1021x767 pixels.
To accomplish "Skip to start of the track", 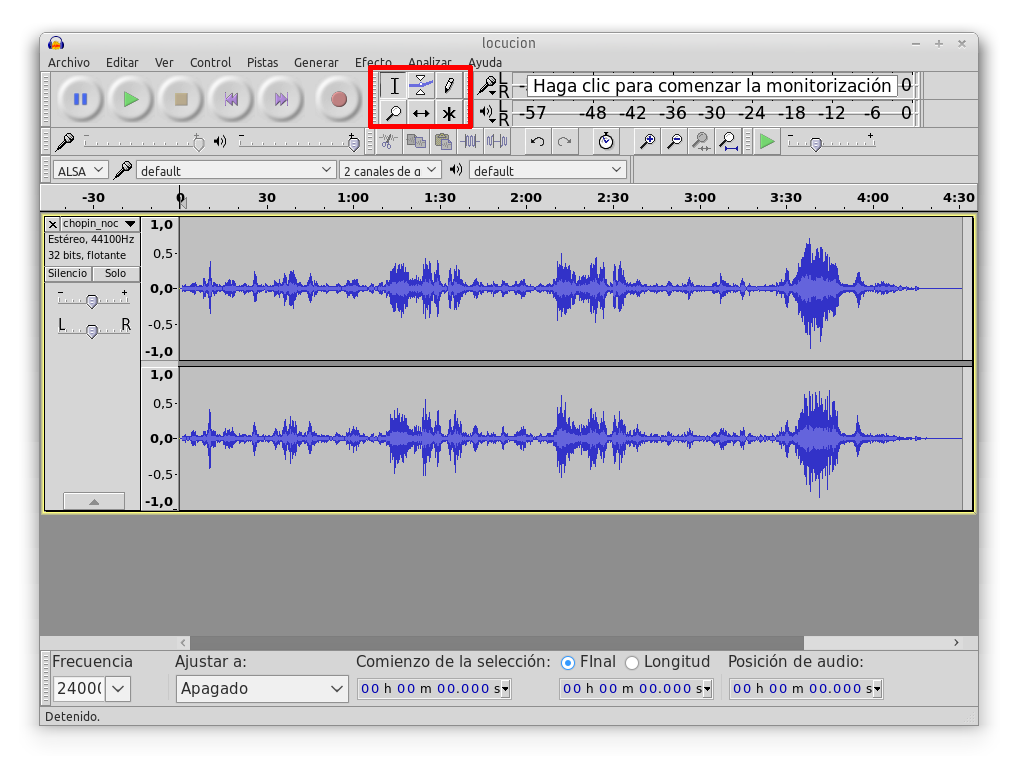I will click(231, 100).
